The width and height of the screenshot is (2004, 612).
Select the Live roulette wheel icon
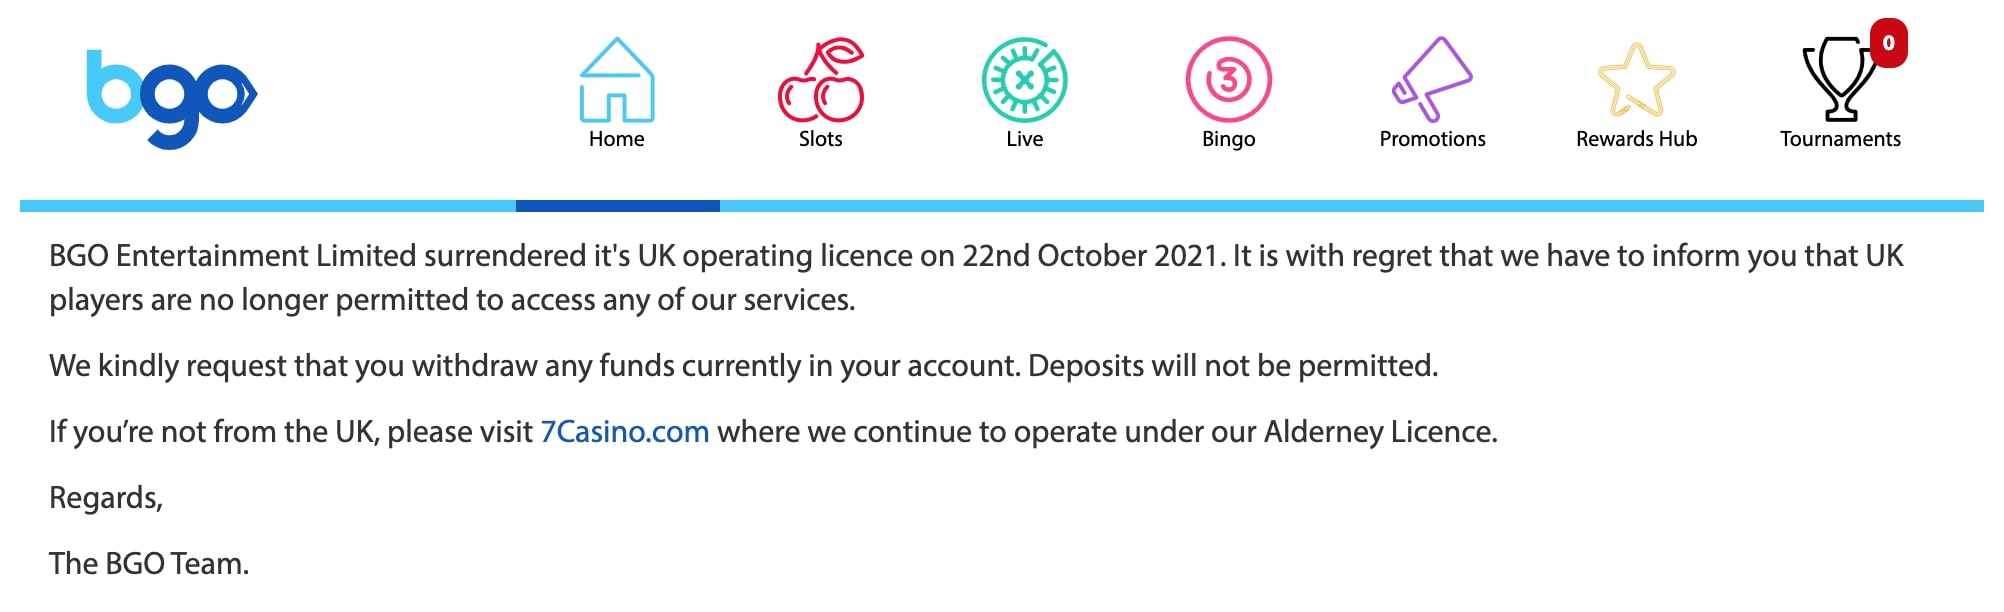pos(1025,79)
